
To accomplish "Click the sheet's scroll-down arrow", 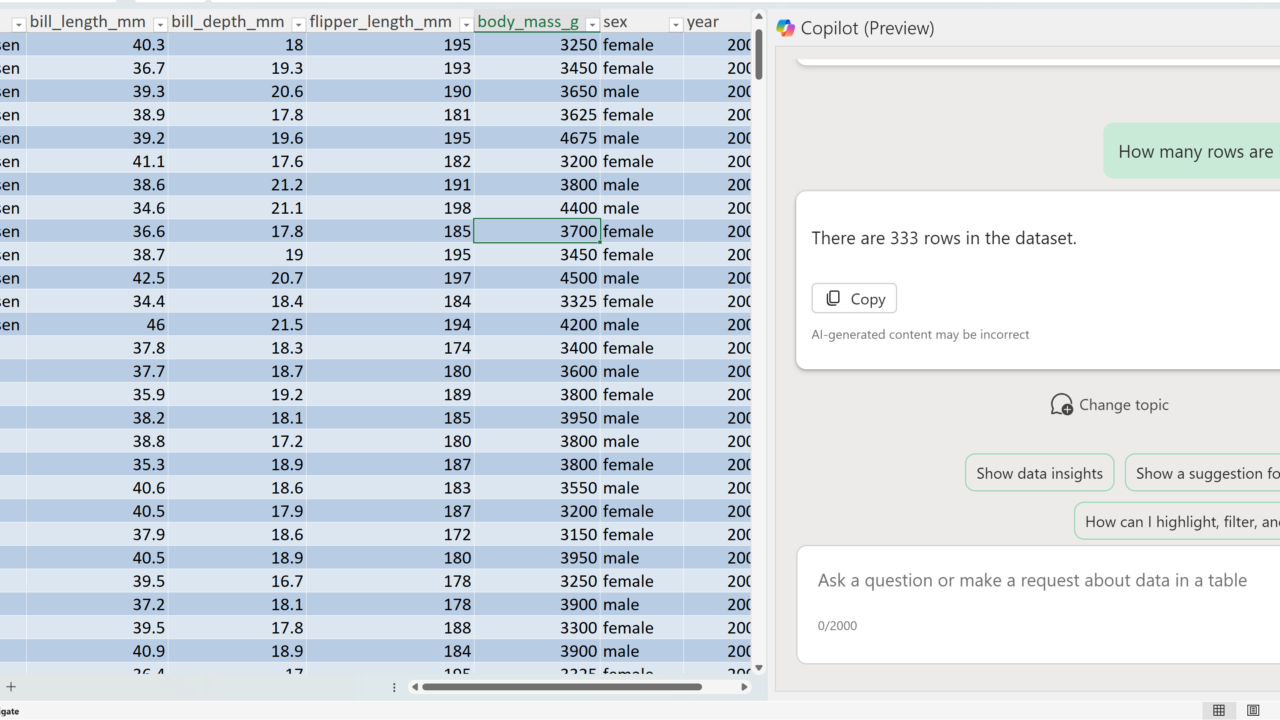I will click(759, 668).
